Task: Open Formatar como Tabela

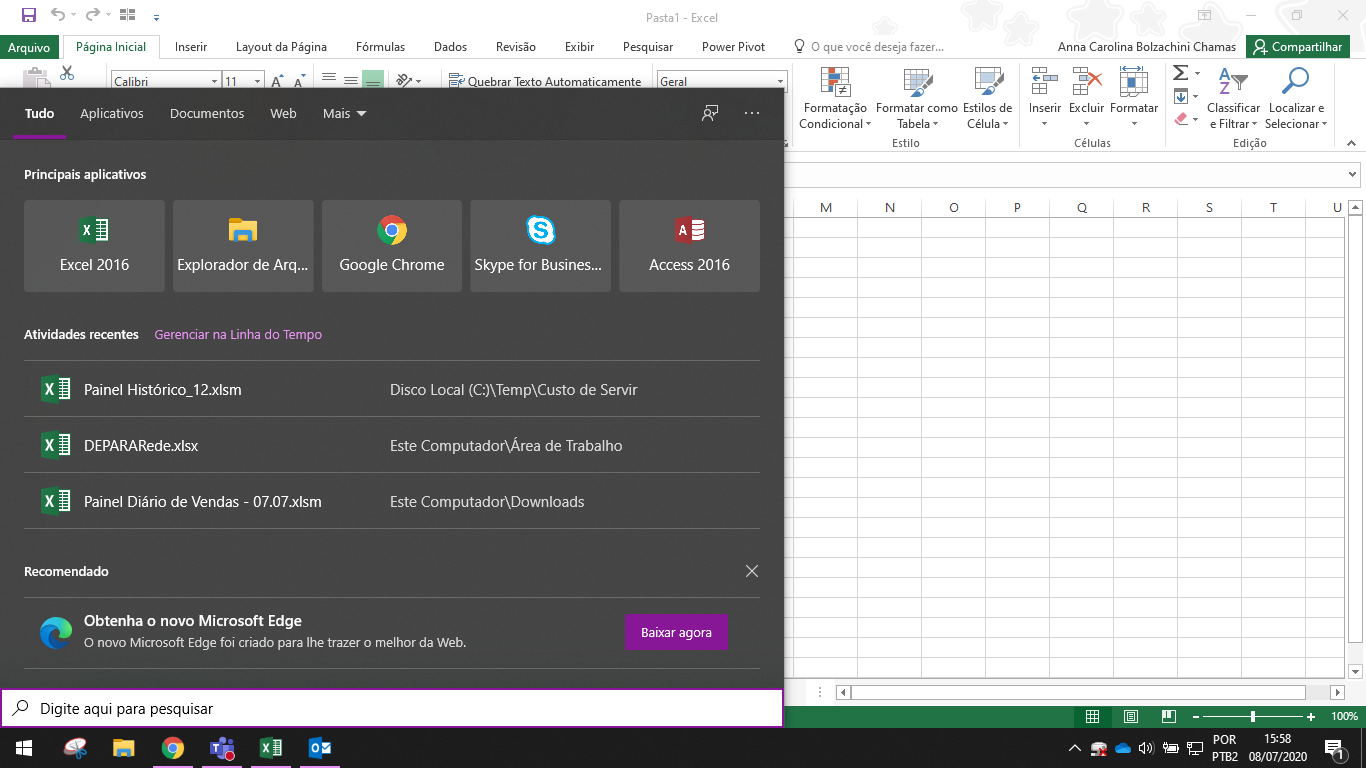Action: (917, 98)
